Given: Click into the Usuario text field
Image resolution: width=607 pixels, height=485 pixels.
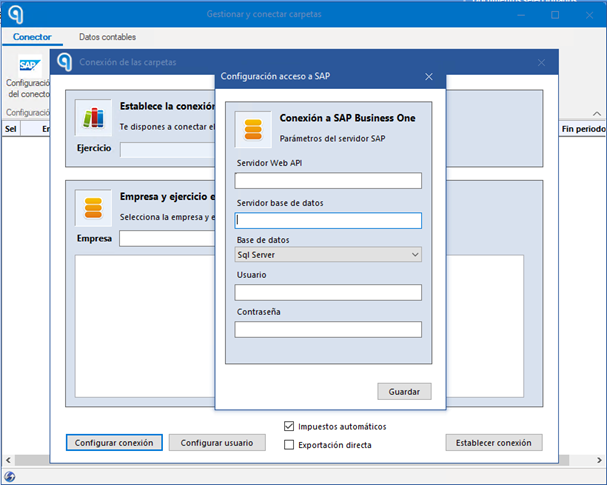Looking at the screenshot, I should coord(328,293).
